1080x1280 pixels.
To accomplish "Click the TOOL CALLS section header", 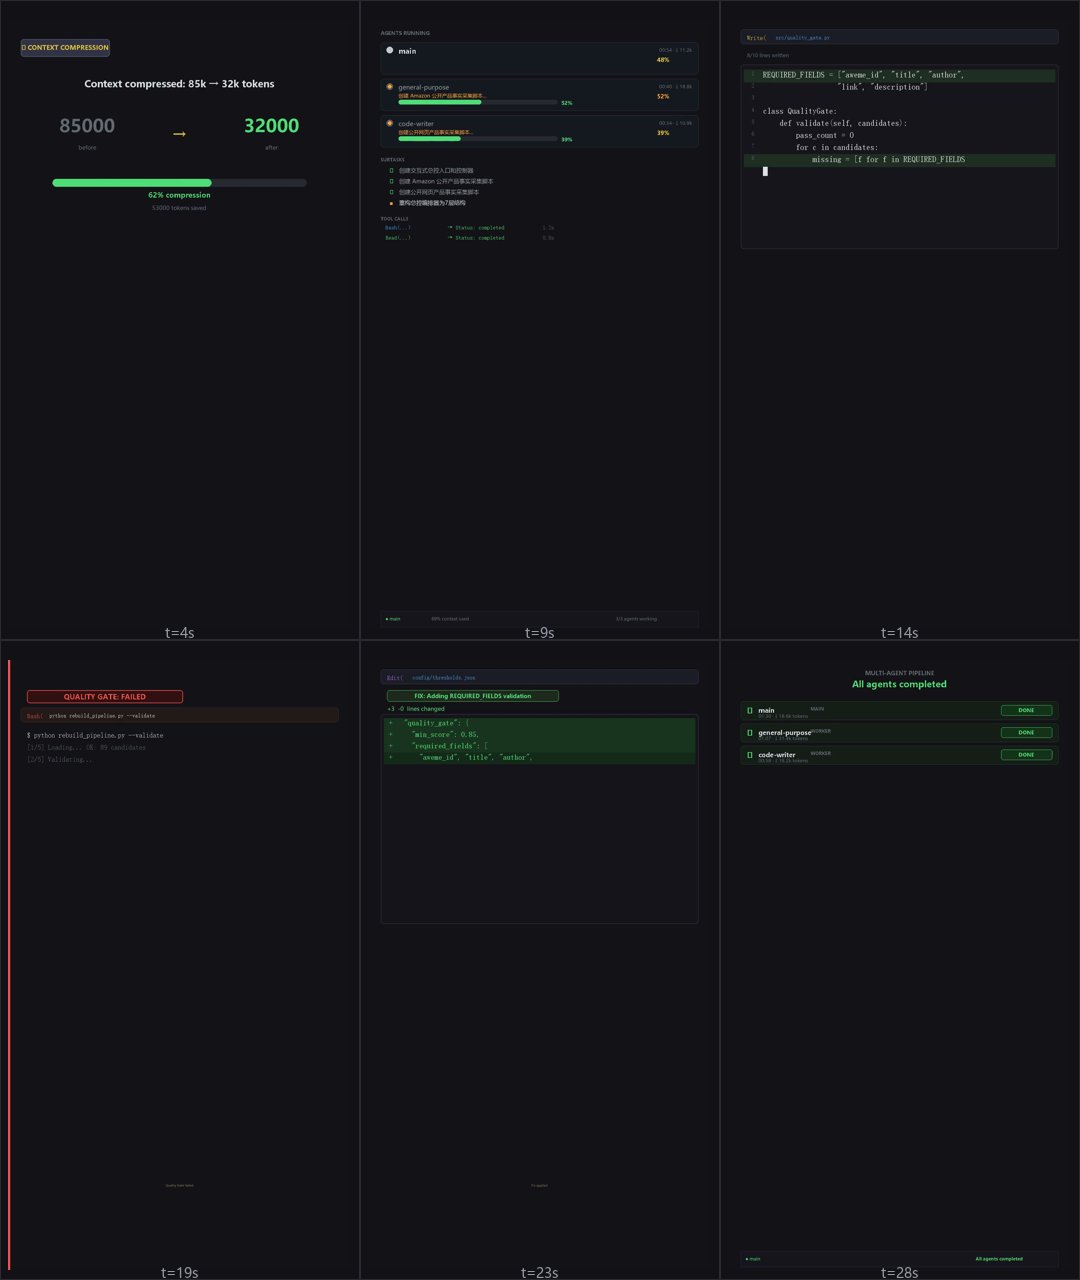I will 394,218.
